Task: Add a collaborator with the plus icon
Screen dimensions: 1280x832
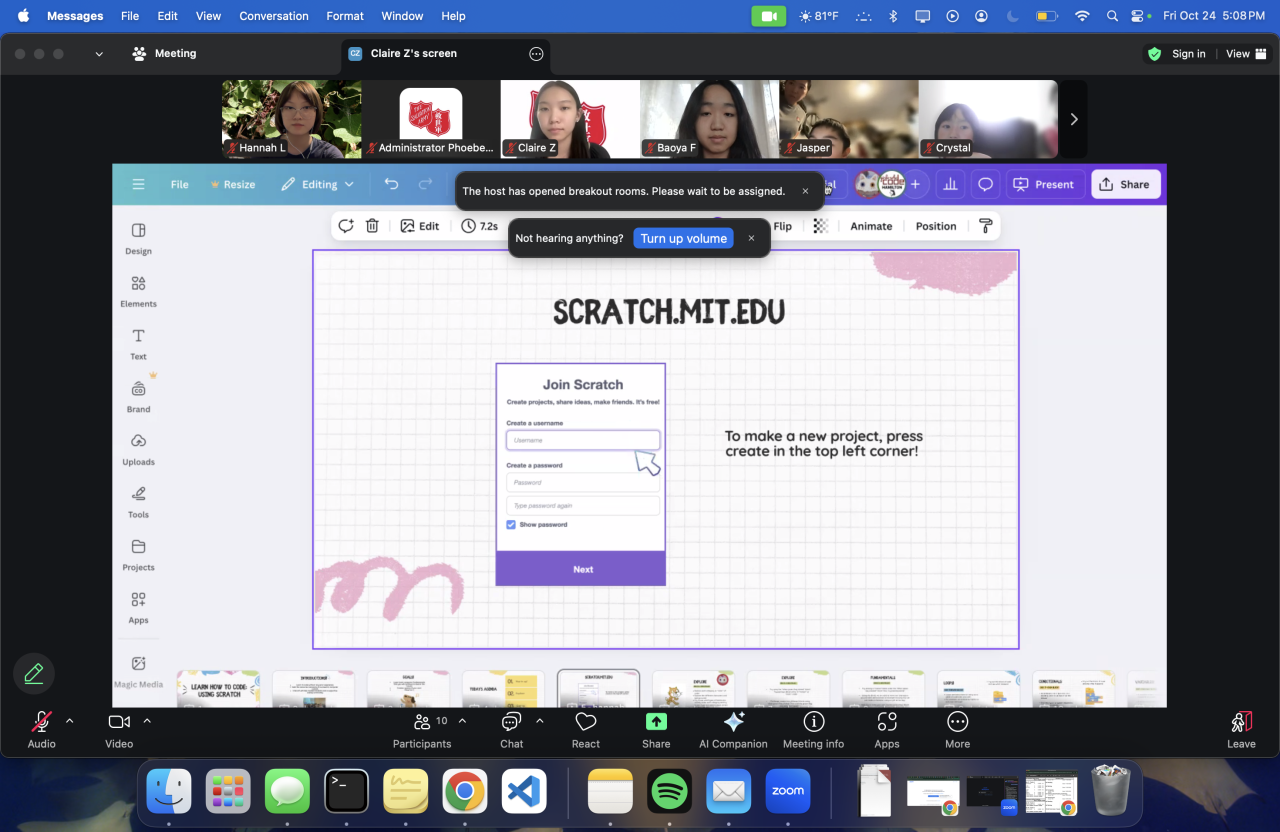Action: coord(915,184)
